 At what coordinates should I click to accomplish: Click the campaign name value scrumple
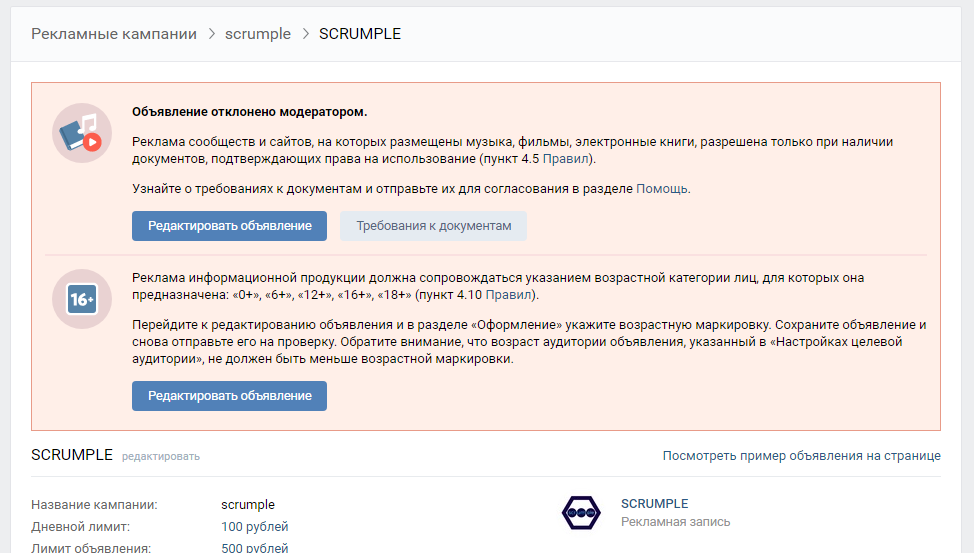click(248, 505)
